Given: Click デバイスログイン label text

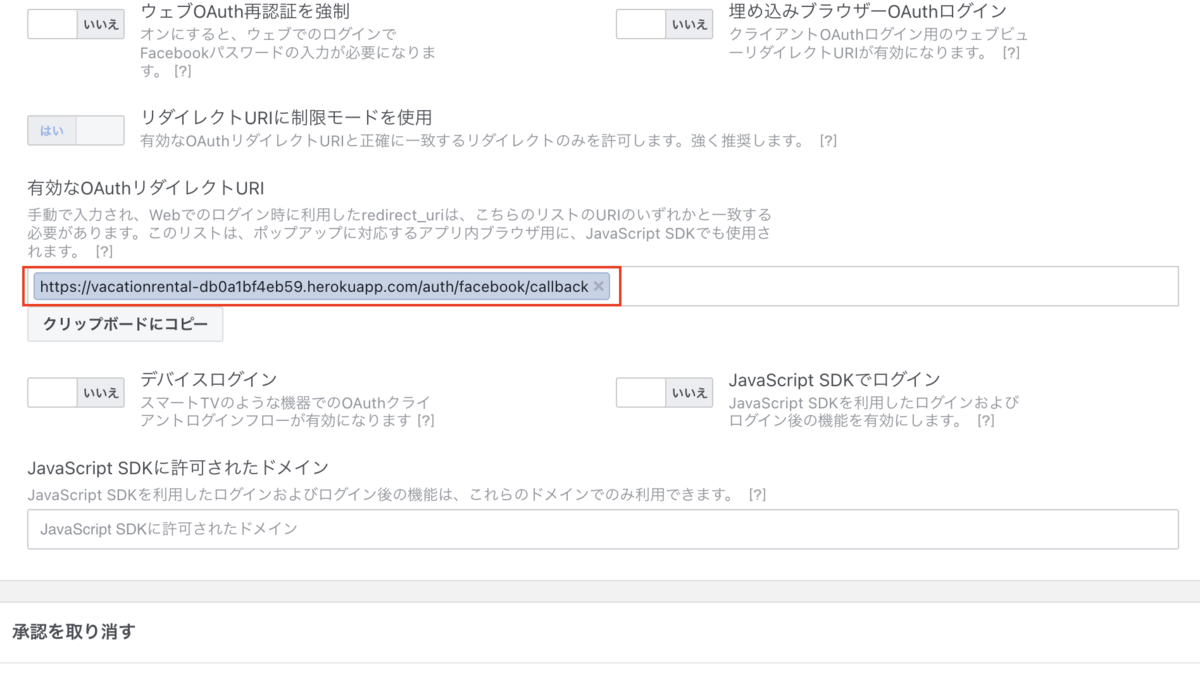Looking at the screenshot, I should (x=209, y=380).
